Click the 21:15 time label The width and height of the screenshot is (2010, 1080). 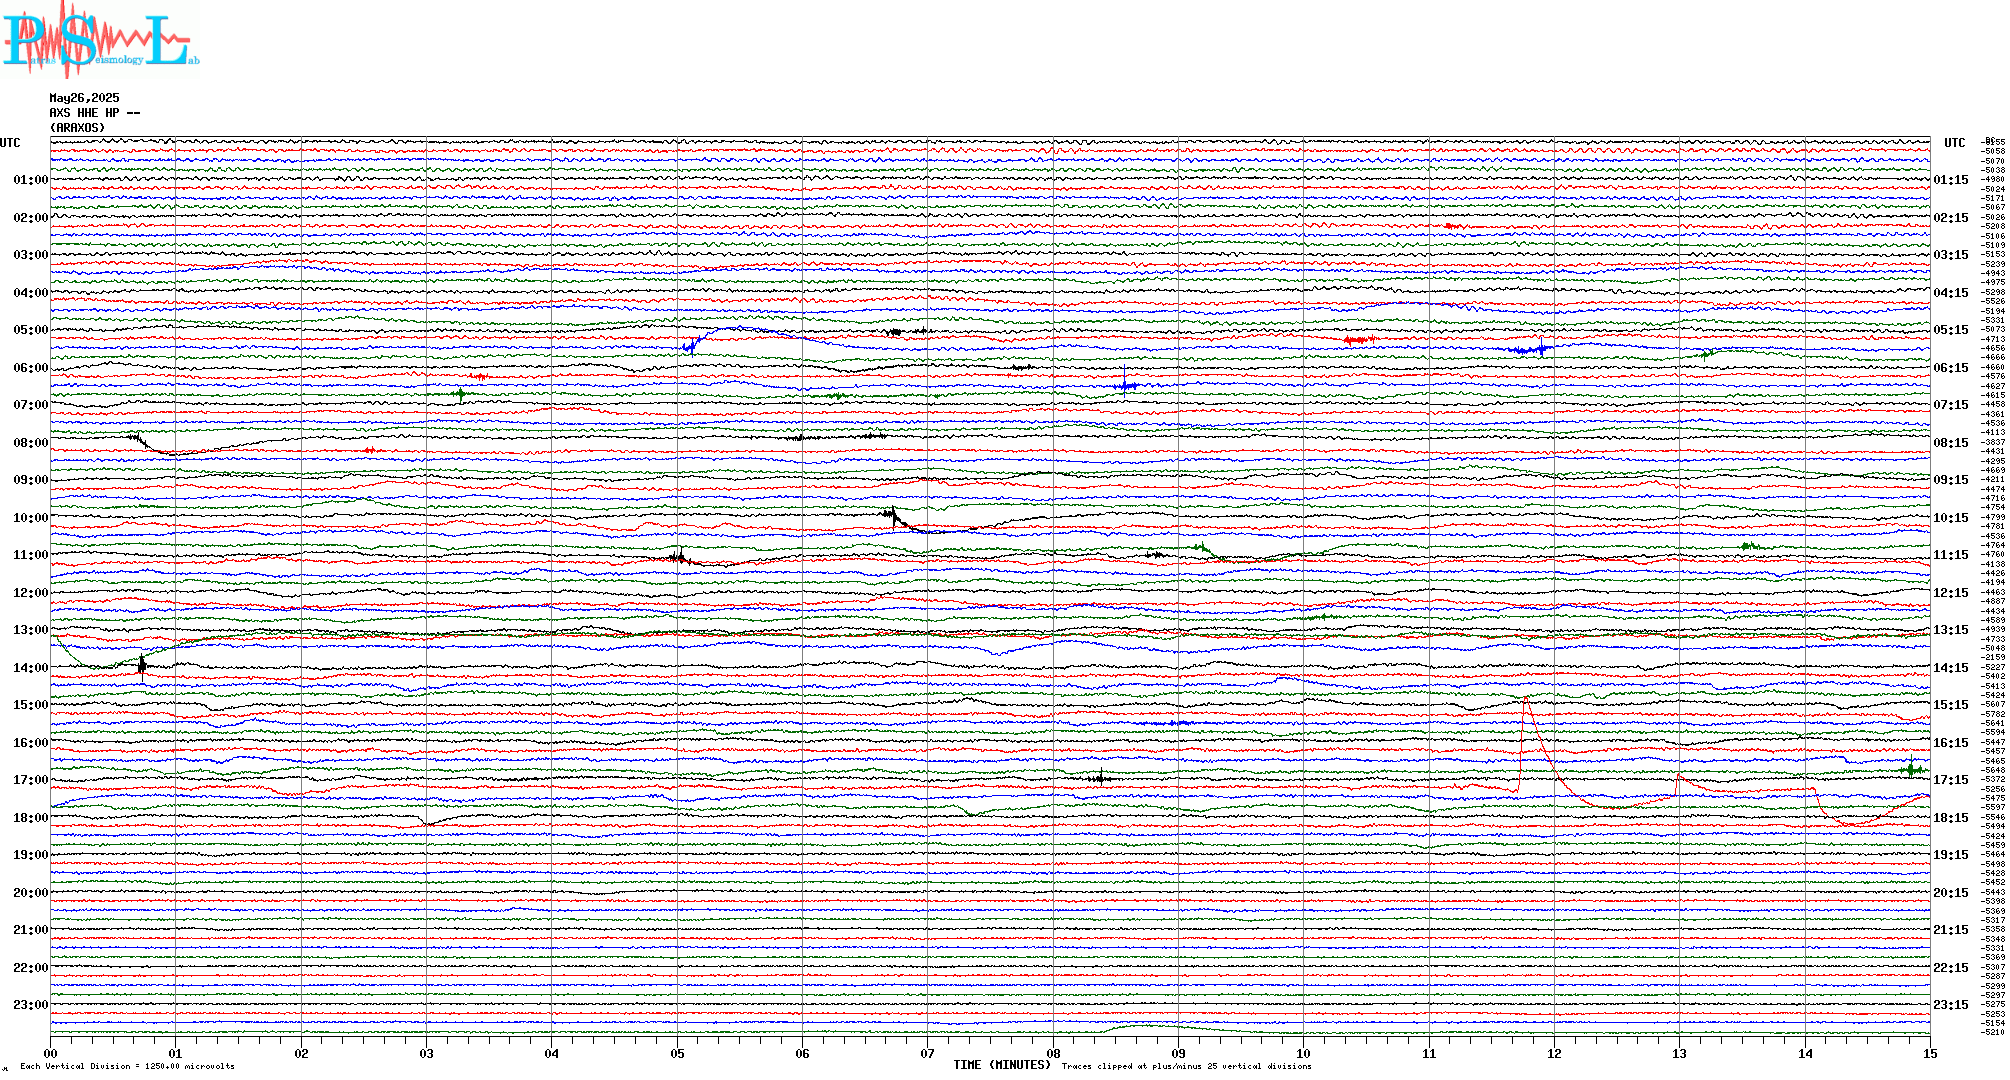coord(1951,930)
